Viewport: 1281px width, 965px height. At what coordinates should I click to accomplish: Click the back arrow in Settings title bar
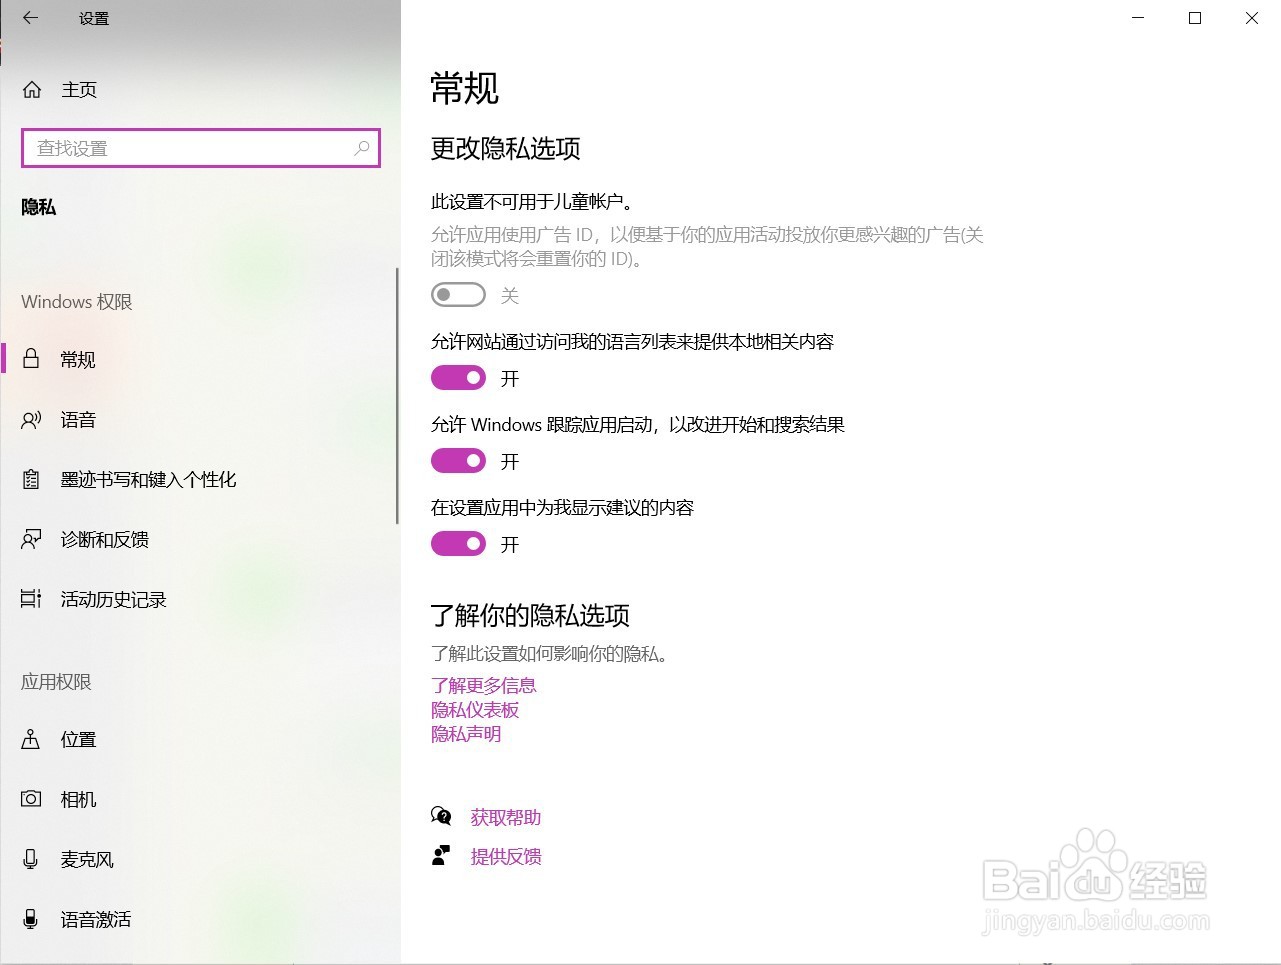click(30, 18)
